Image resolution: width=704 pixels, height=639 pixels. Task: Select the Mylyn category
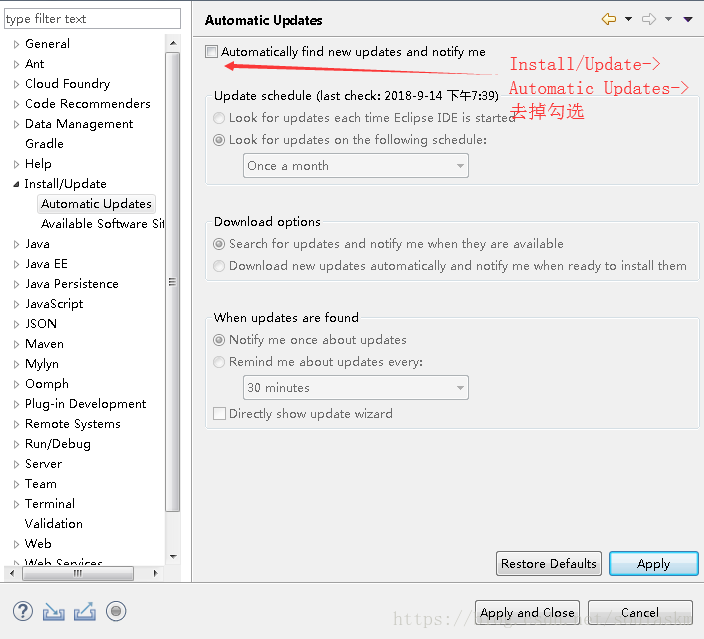point(42,364)
